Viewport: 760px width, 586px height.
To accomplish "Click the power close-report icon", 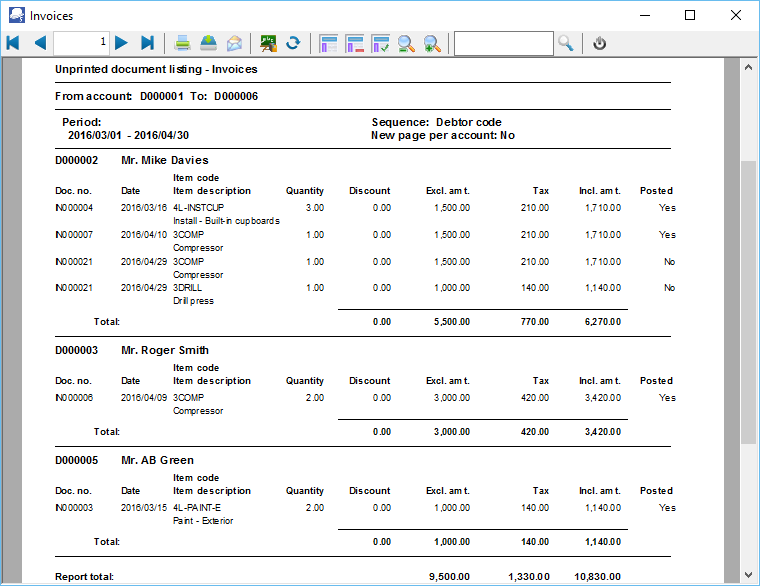I will point(600,43).
